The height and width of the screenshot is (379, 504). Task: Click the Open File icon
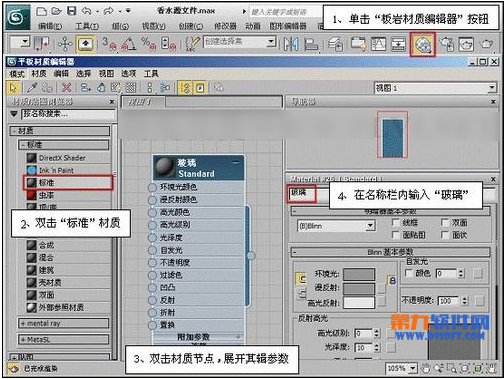click(x=56, y=11)
